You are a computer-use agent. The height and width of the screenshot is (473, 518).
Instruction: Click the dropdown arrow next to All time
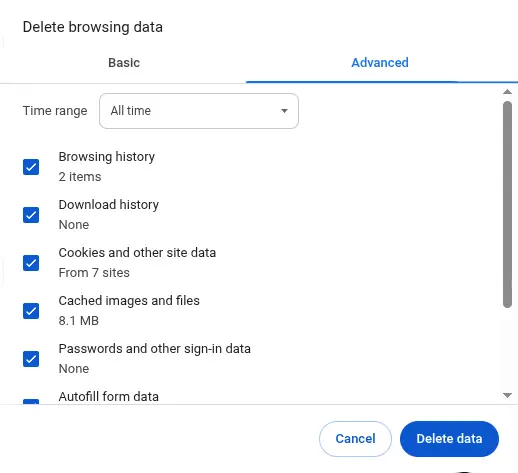pyautogui.click(x=284, y=111)
